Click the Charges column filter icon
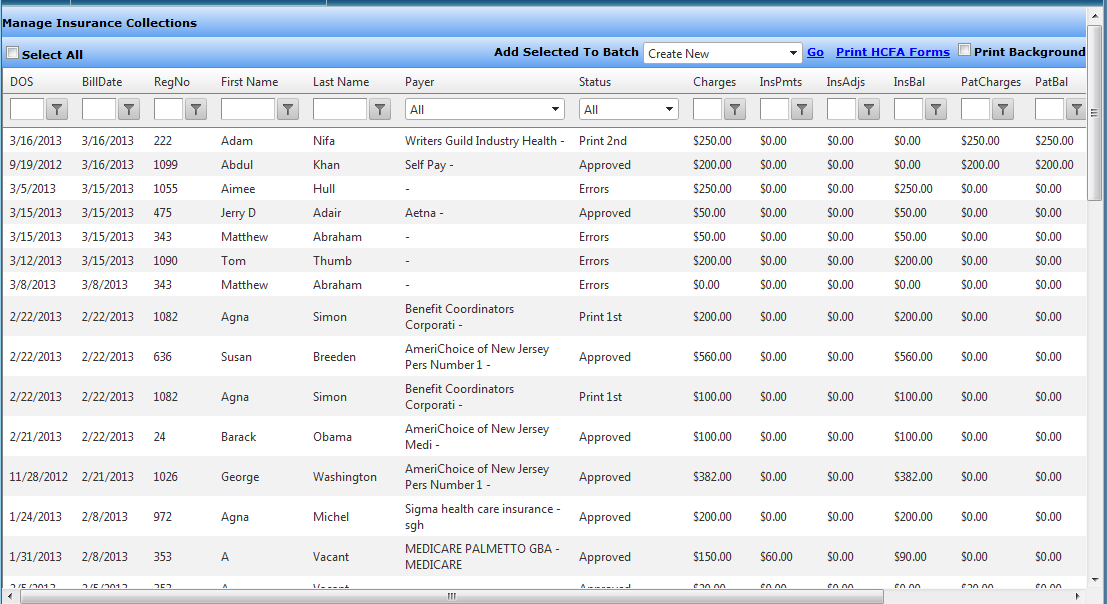Screen dimensions: 1107x604 (x=735, y=109)
